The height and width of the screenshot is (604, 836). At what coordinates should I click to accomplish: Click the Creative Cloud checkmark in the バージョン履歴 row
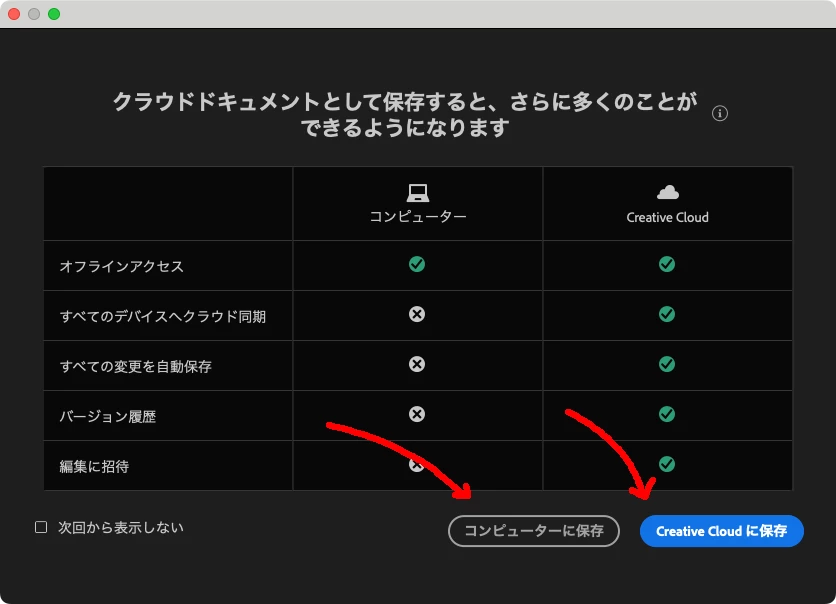[x=667, y=414]
